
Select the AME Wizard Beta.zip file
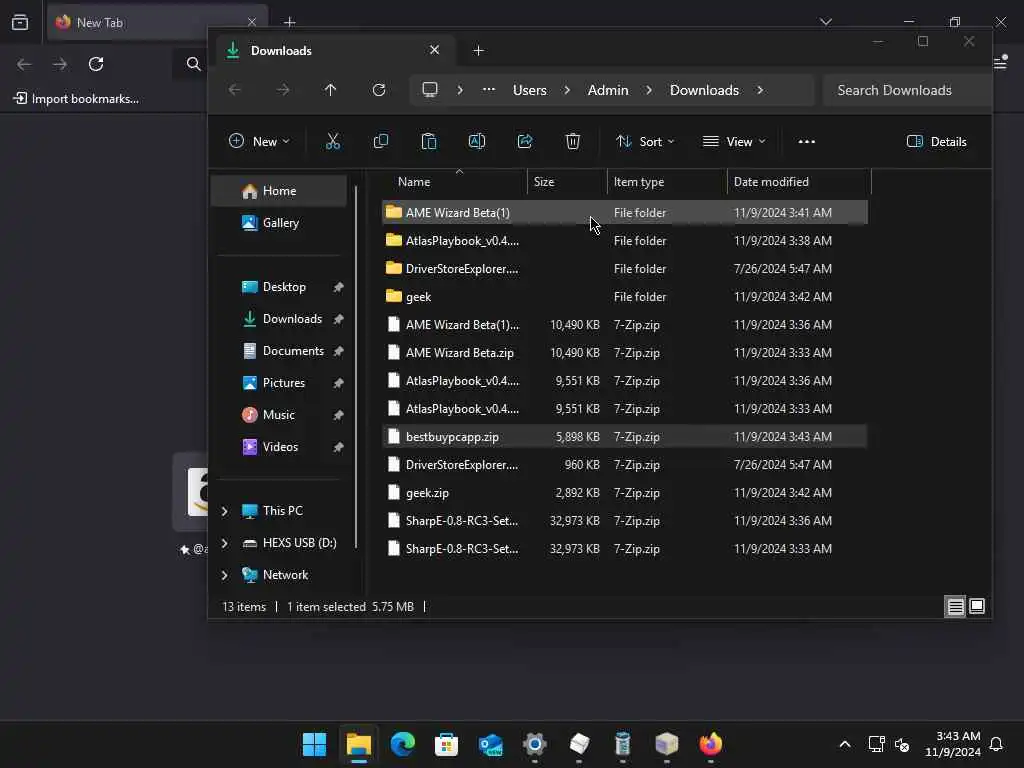point(625,353)
